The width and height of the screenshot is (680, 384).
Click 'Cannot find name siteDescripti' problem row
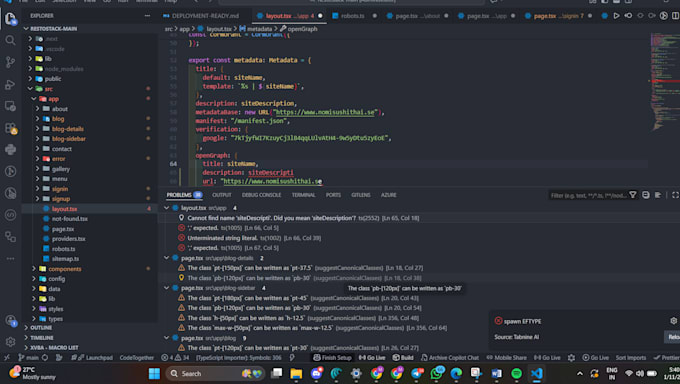point(419,218)
